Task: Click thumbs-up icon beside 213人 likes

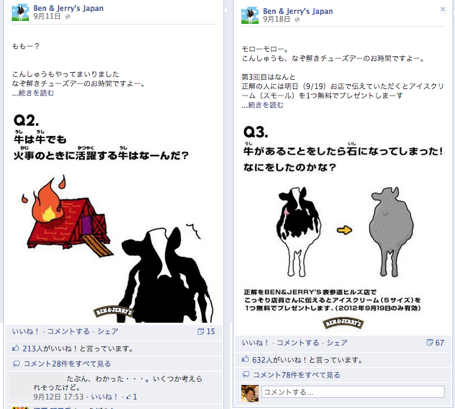Action: [16, 348]
